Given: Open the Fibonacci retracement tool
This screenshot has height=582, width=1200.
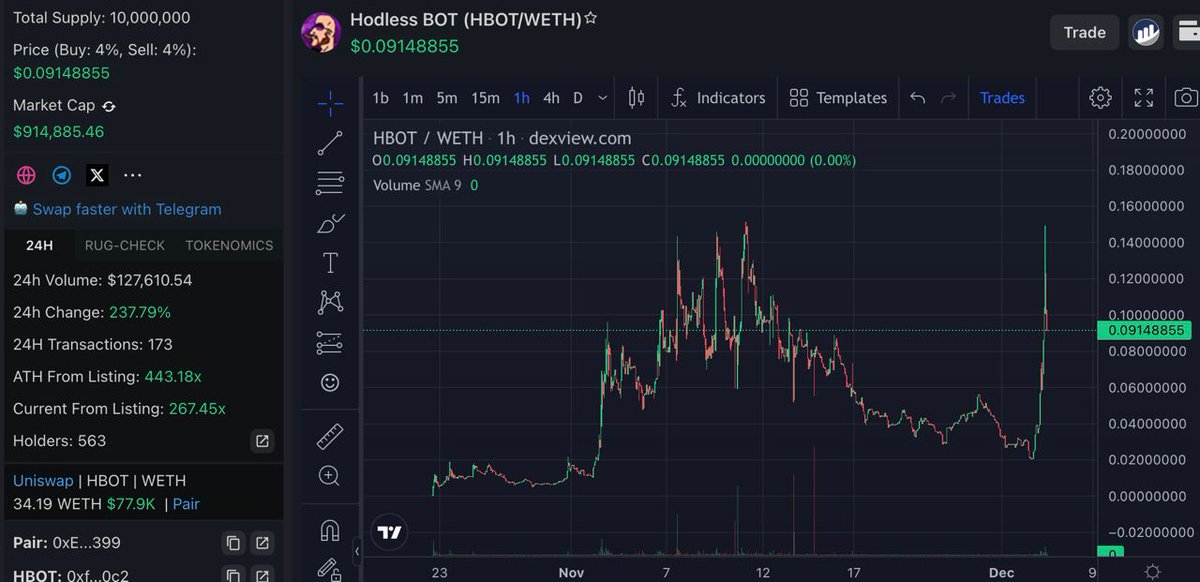Looking at the screenshot, I should click(330, 183).
